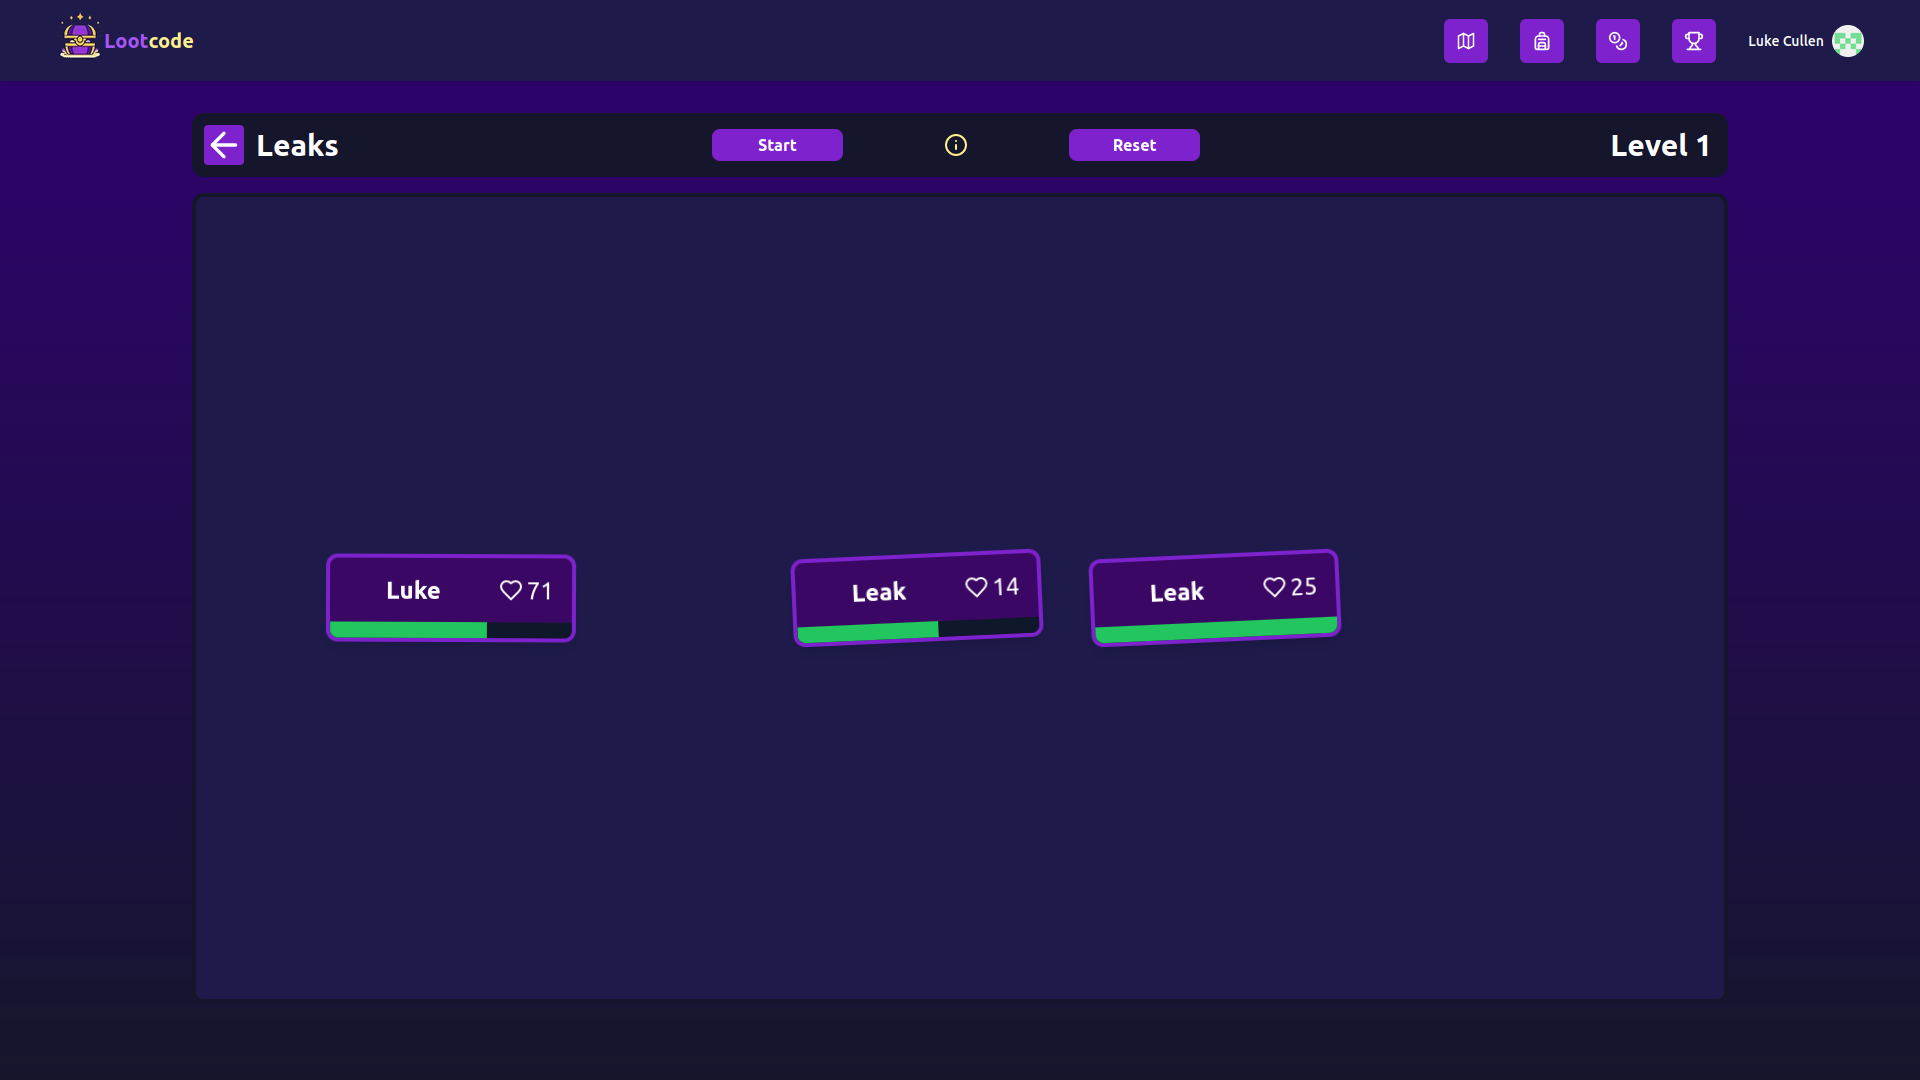Click the Reset button

(1134, 145)
